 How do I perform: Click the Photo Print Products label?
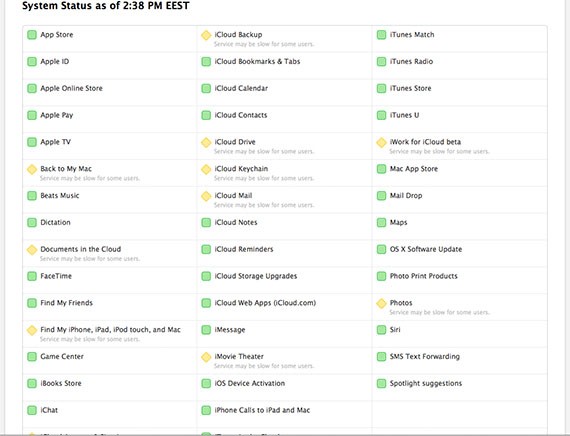pyautogui.click(x=424, y=276)
